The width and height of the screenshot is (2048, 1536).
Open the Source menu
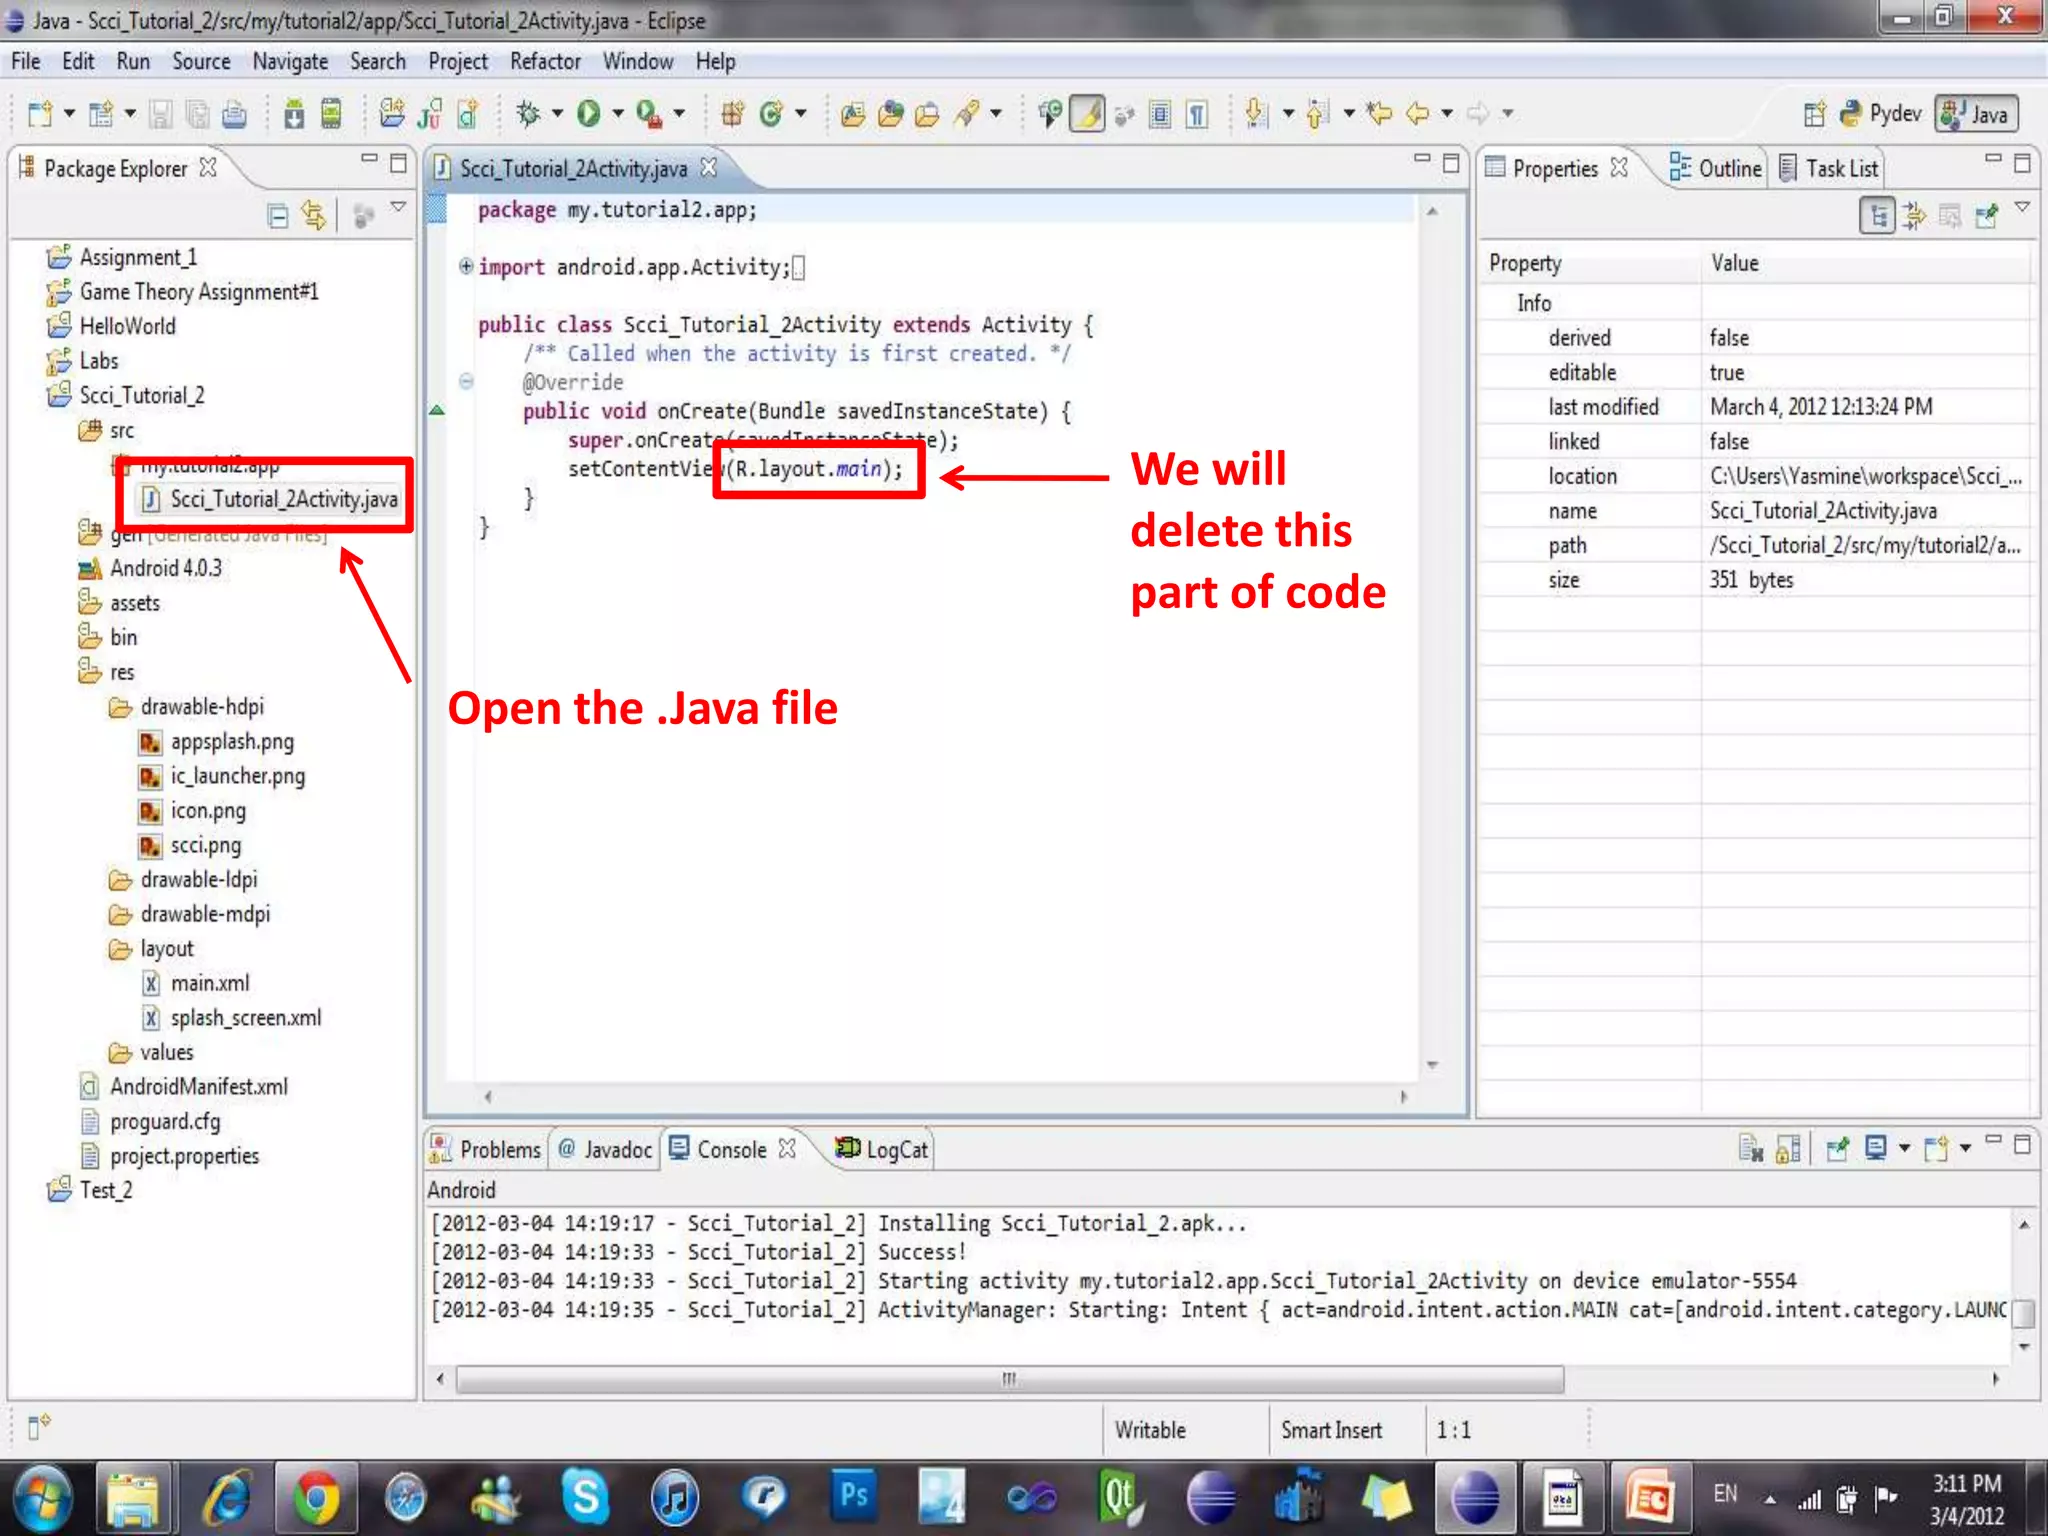[201, 62]
